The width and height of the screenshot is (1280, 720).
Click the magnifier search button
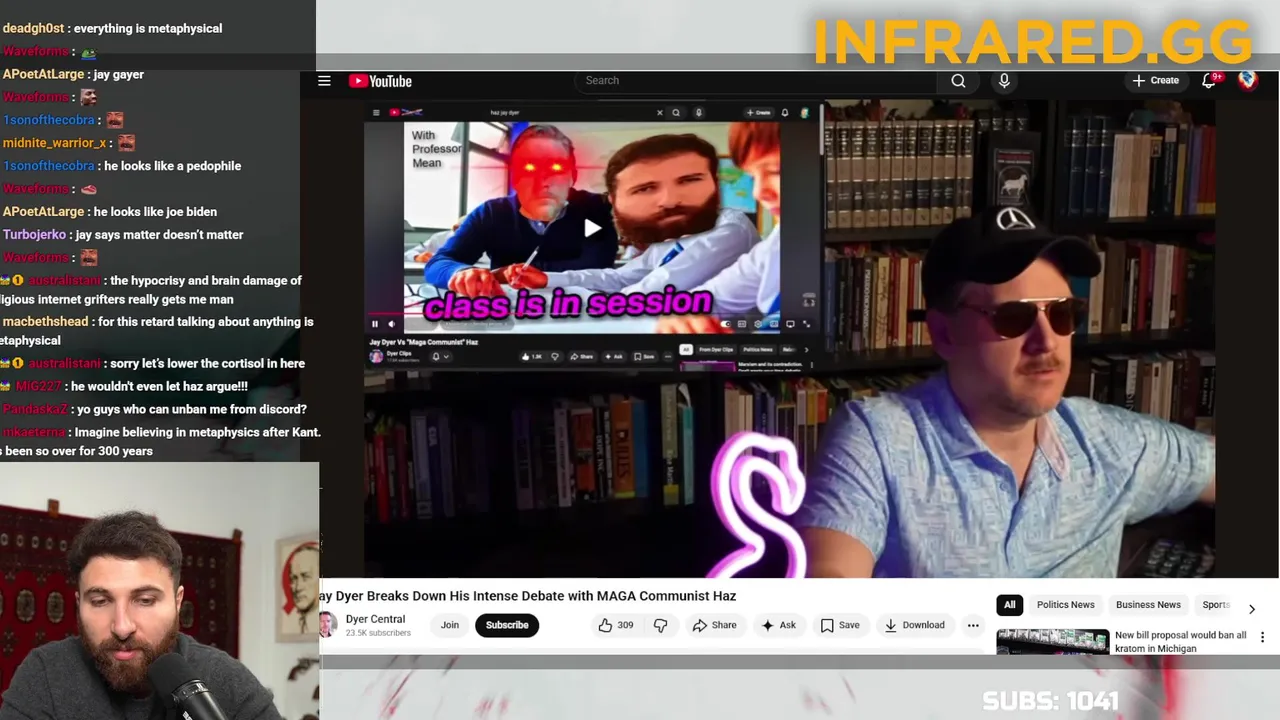(958, 81)
